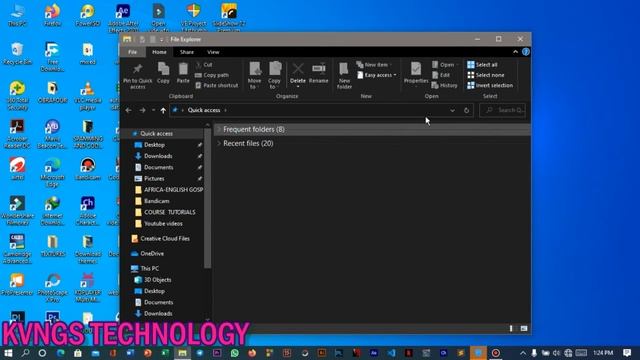Collapse the ribbon with the chevron
This screenshot has height=360, width=640.
(516, 52)
